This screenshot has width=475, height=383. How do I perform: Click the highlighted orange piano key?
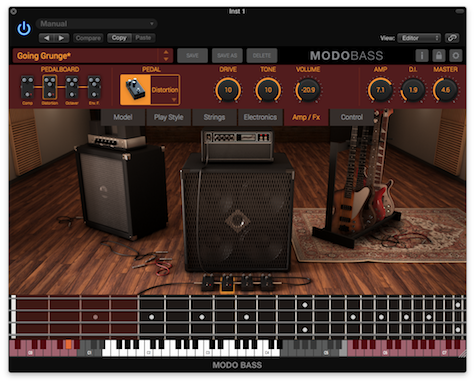(x=68, y=344)
